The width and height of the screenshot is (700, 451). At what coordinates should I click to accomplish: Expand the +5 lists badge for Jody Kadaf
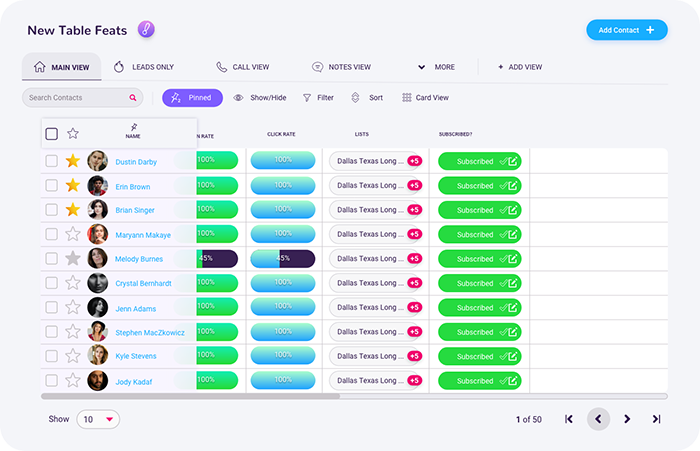415,380
